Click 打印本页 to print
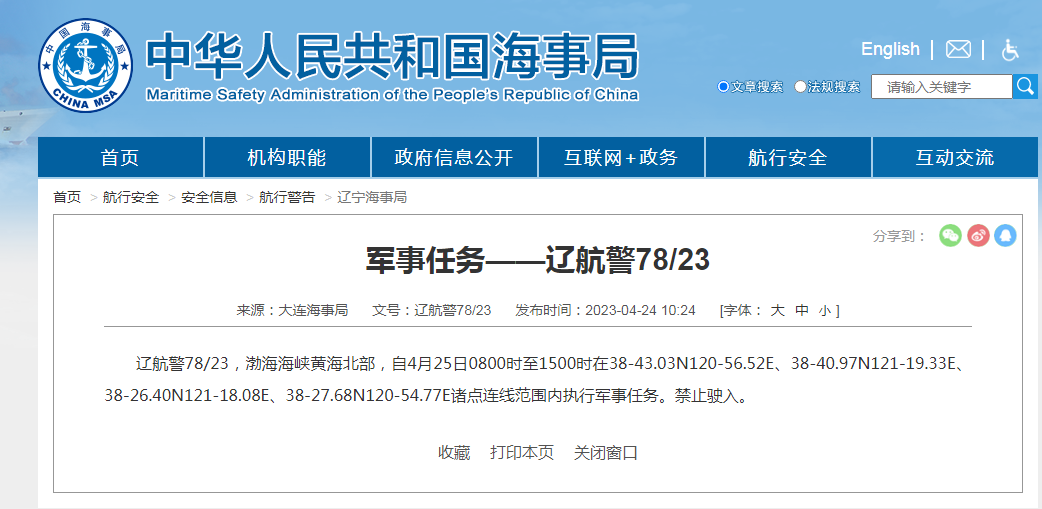 pos(522,453)
